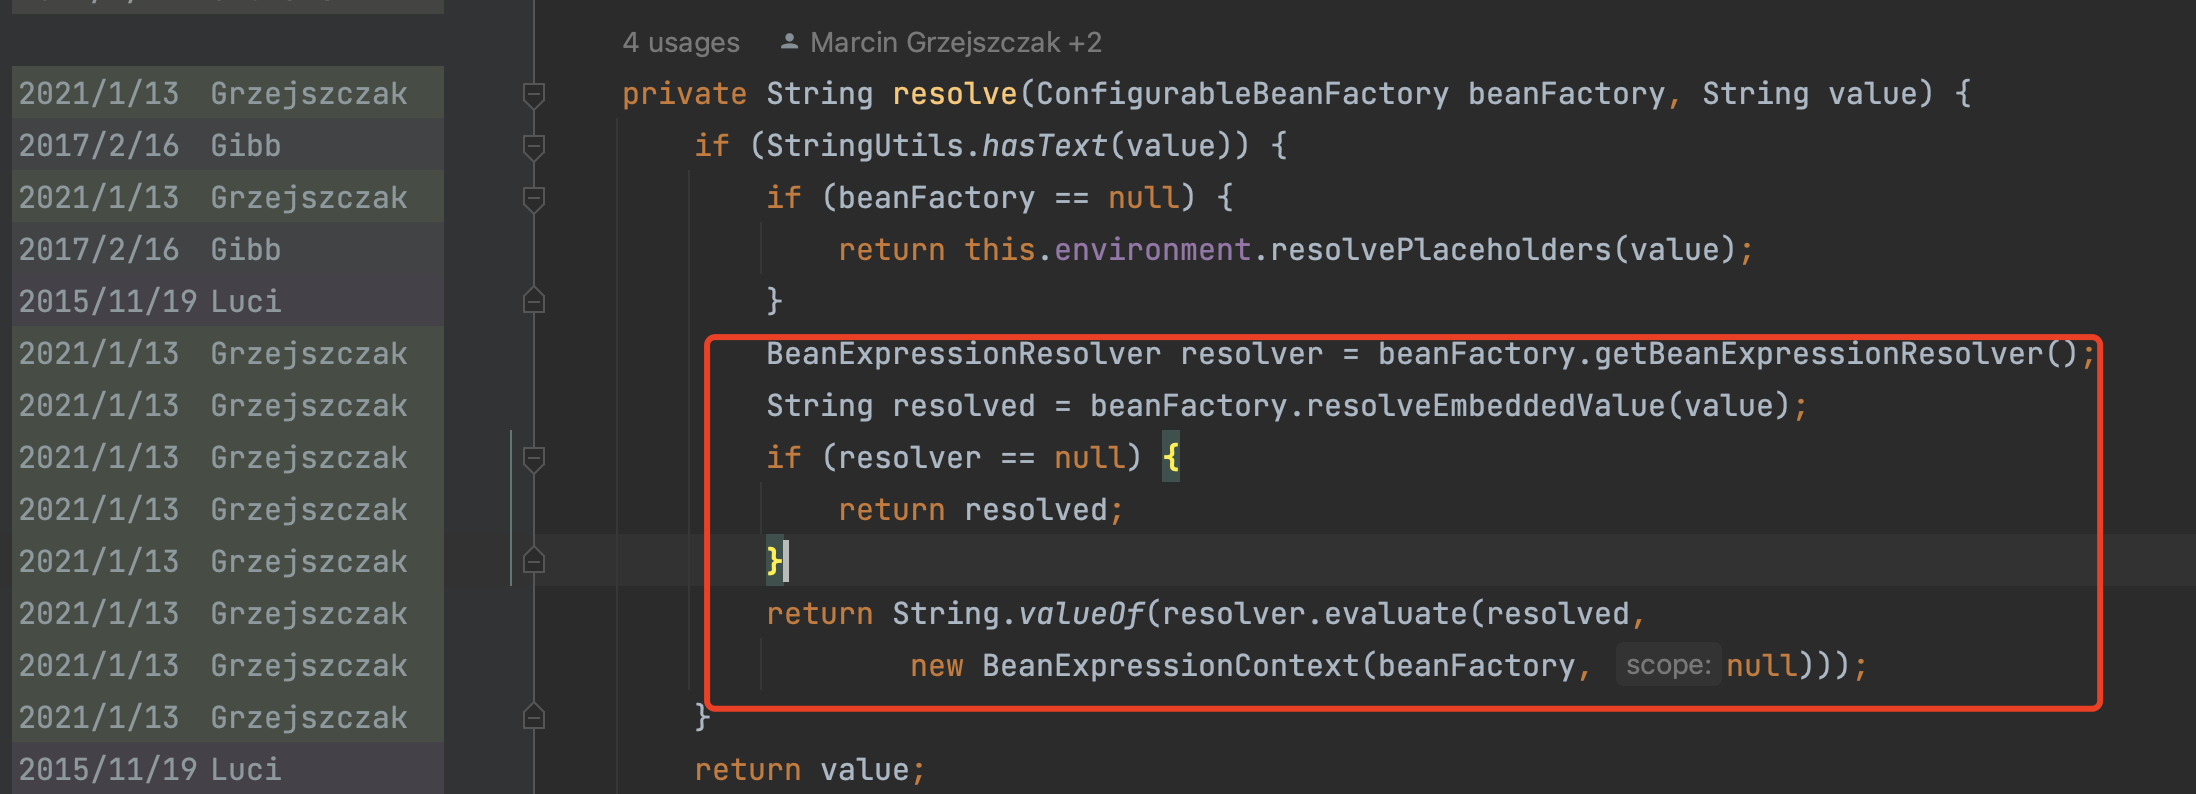
Task: Click ConfigurableBeanFactory parameter type
Action: (x=1242, y=94)
